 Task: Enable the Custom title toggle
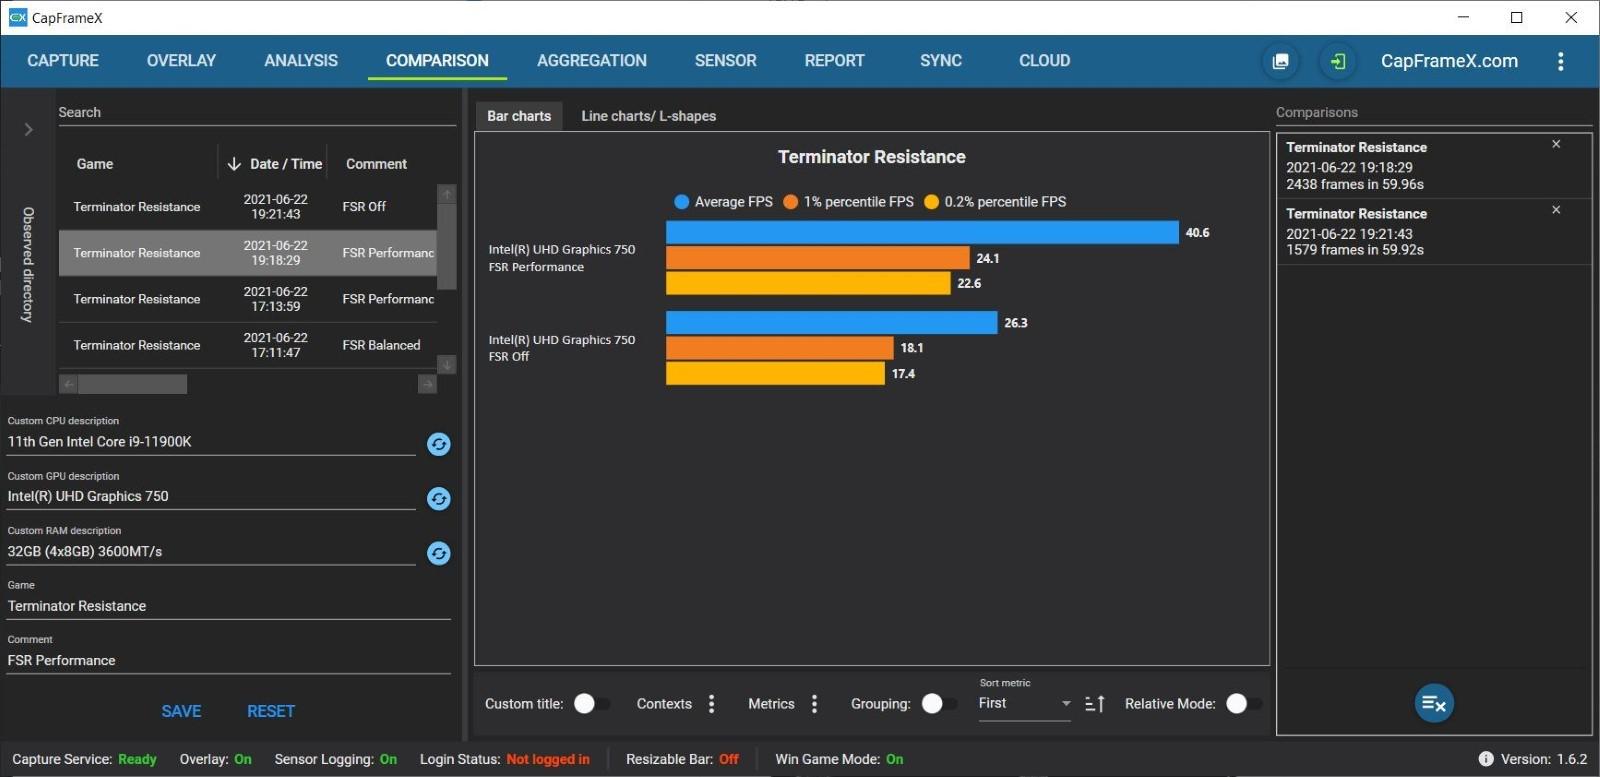[591, 704]
